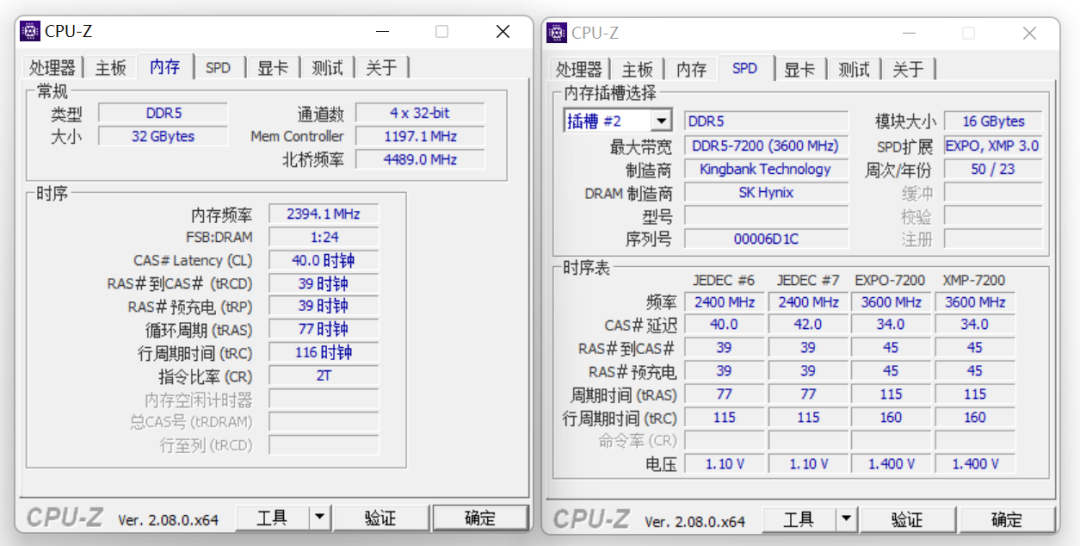Screen dimensions: 1080x546
Task: Click the 1197.1 MHz Mem Controller value
Action: click(x=420, y=136)
